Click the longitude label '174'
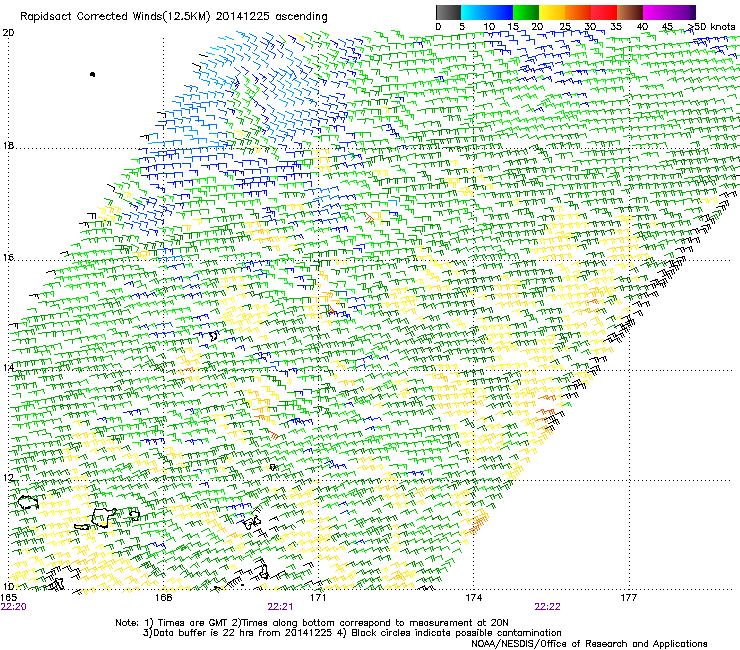Viewport: 740px width, 650px height. 473,598
